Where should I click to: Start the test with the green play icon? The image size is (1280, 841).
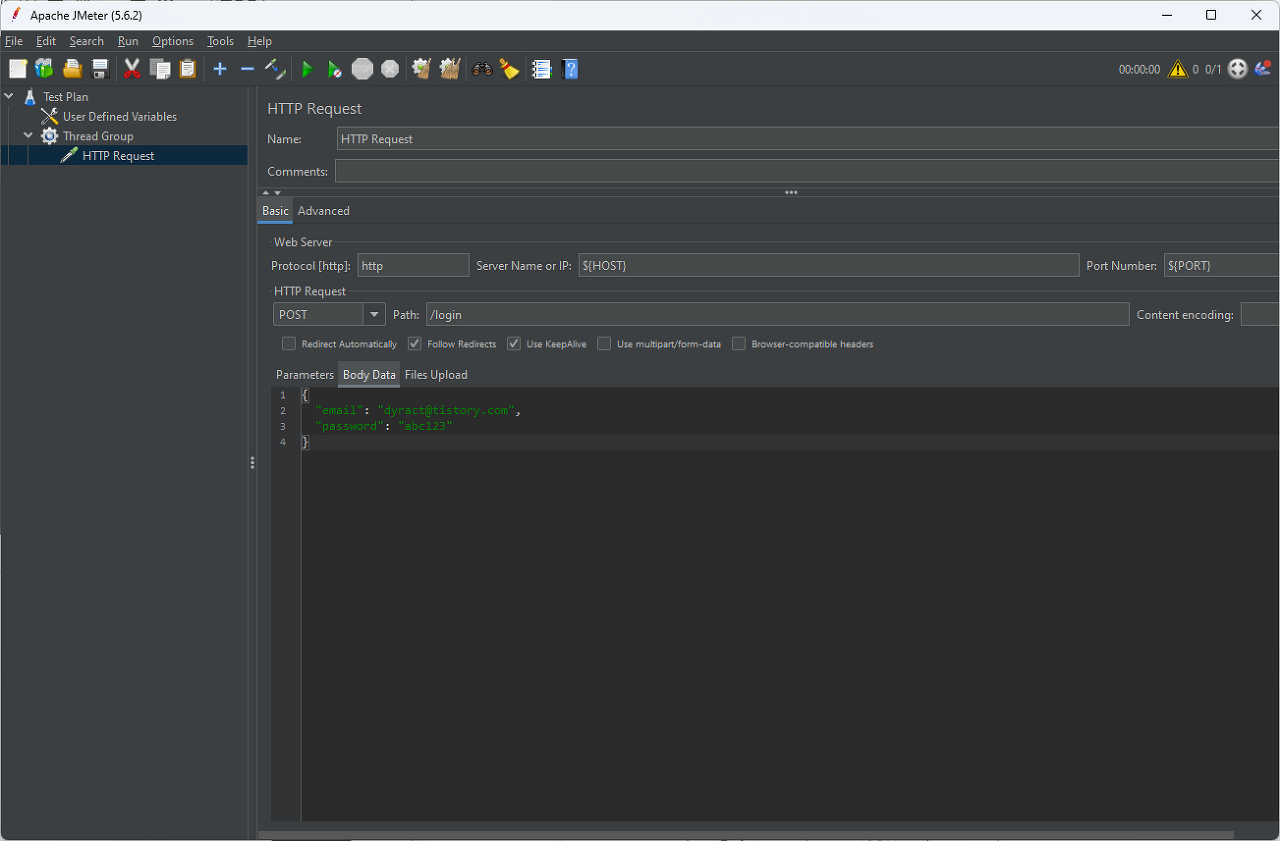[x=308, y=69]
